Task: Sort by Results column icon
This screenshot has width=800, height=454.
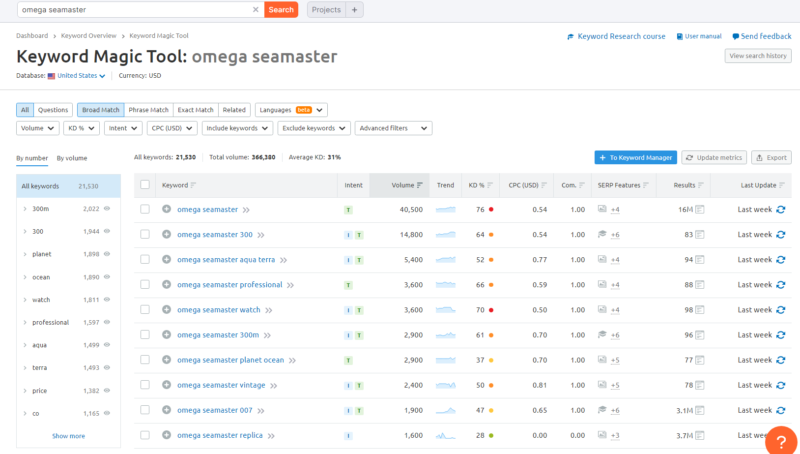Action: pos(701,185)
